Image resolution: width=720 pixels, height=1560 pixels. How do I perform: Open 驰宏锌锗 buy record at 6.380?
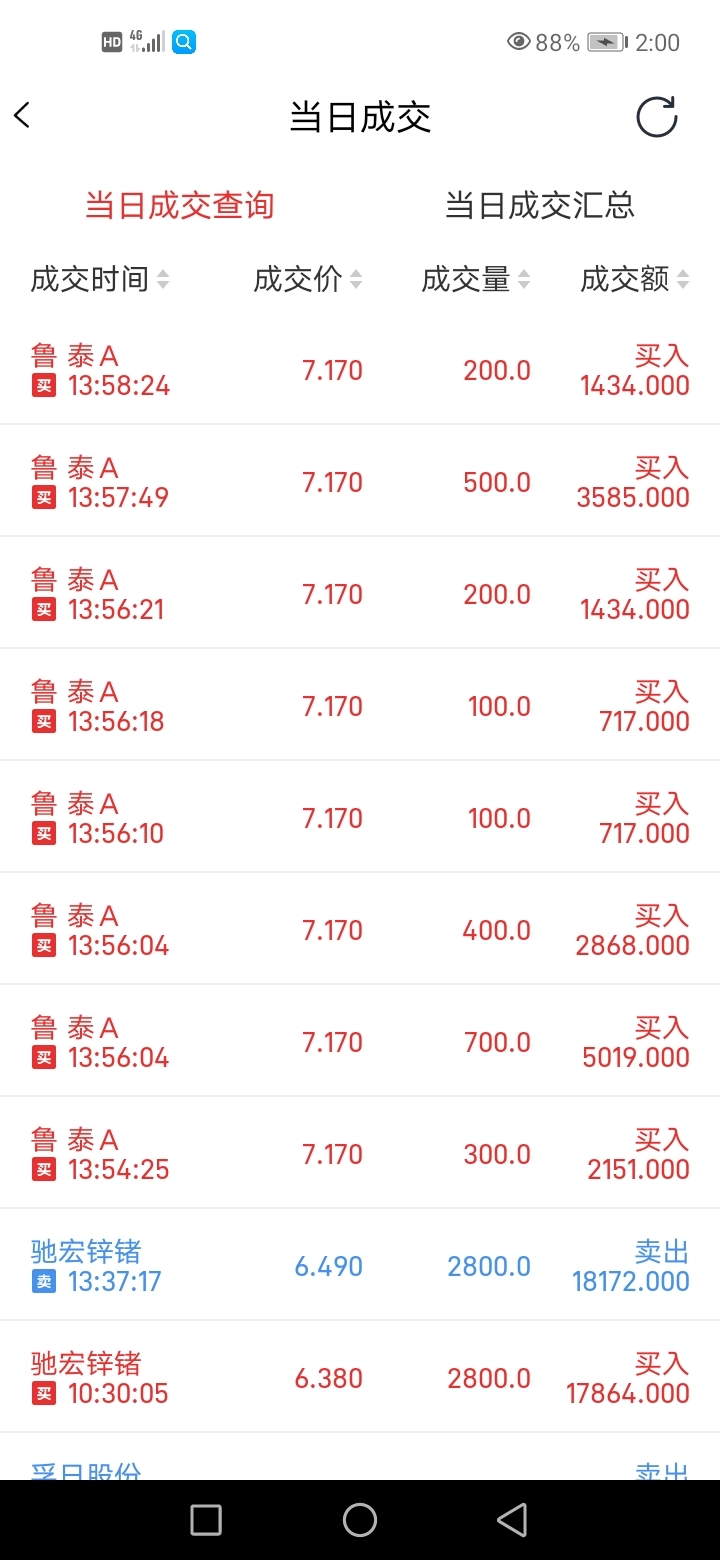click(x=360, y=1378)
